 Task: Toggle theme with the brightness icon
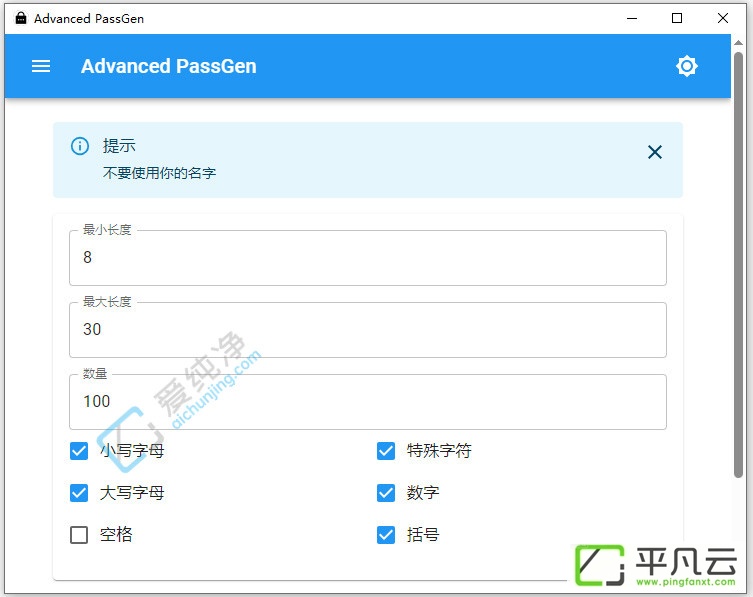687,66
